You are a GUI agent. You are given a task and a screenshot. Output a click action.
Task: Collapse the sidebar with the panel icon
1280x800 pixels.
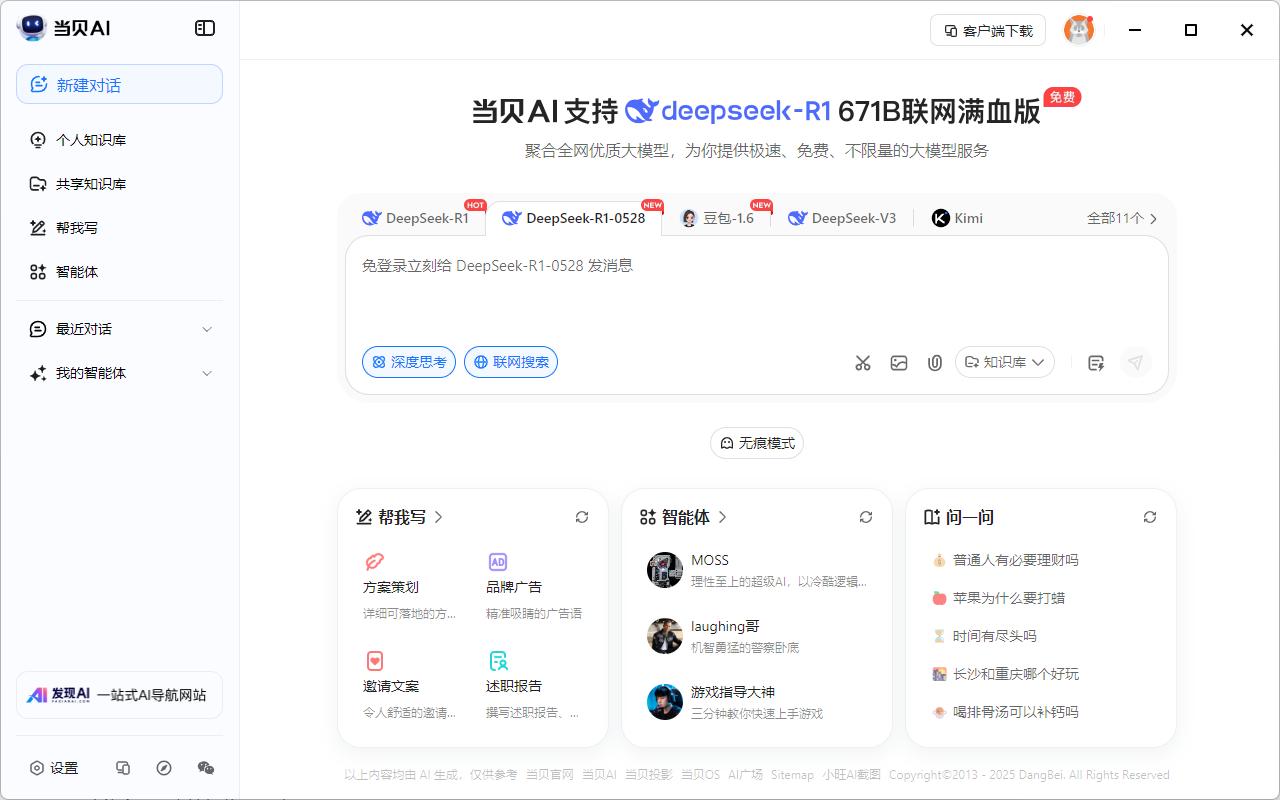[205, 28]
